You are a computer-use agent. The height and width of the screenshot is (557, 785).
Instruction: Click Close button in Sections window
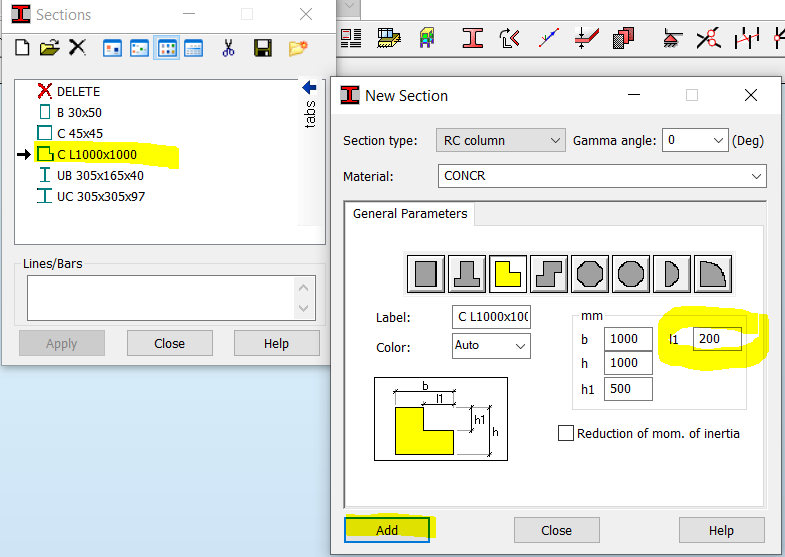[x=170, y=343]
